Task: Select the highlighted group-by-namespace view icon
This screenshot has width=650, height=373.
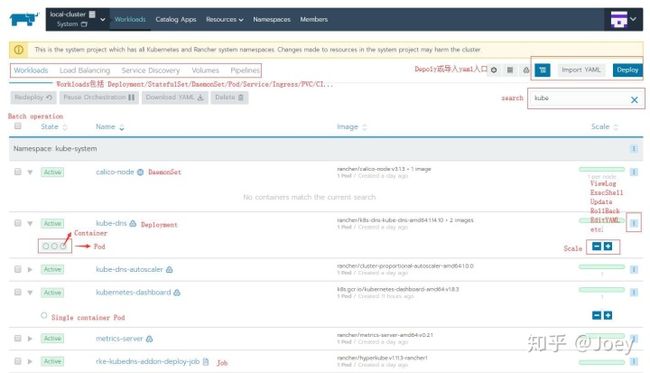Action: tap(542, 70)
